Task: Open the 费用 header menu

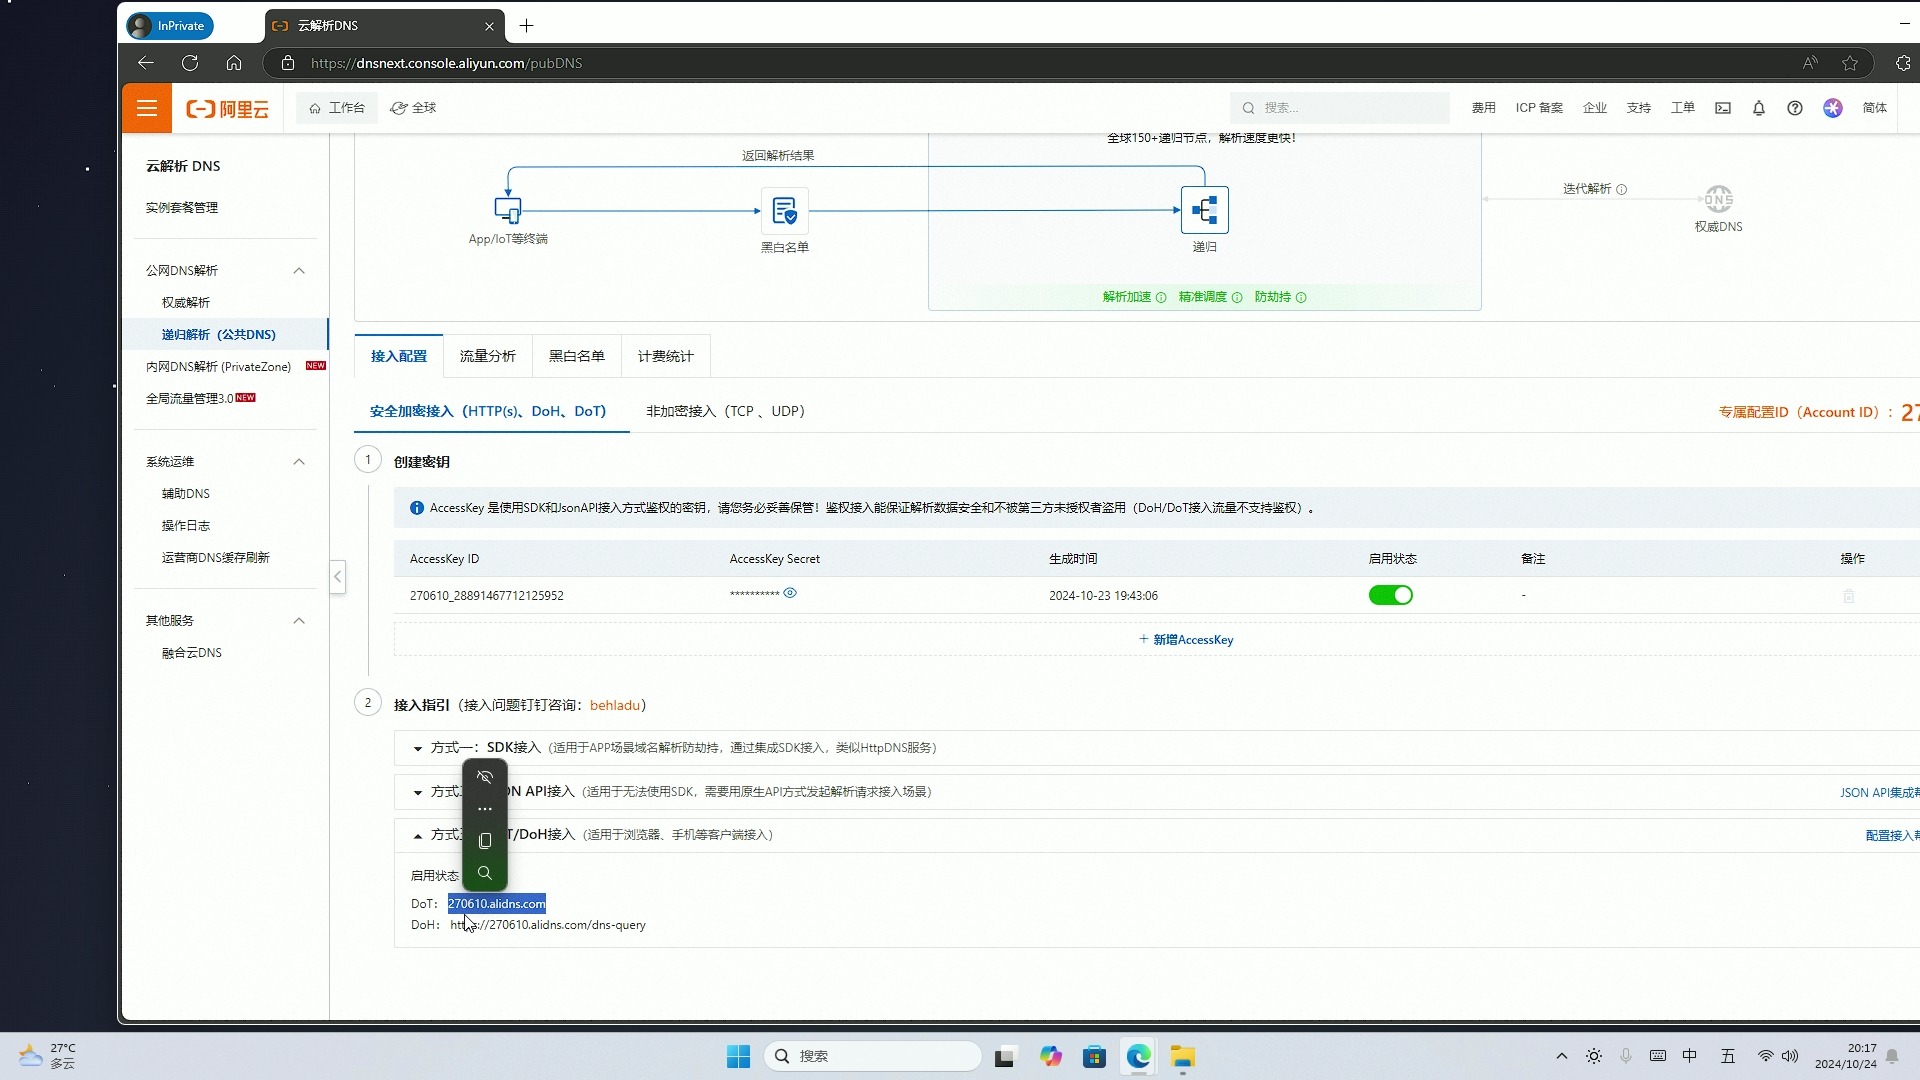Action: click(1483, 108)
